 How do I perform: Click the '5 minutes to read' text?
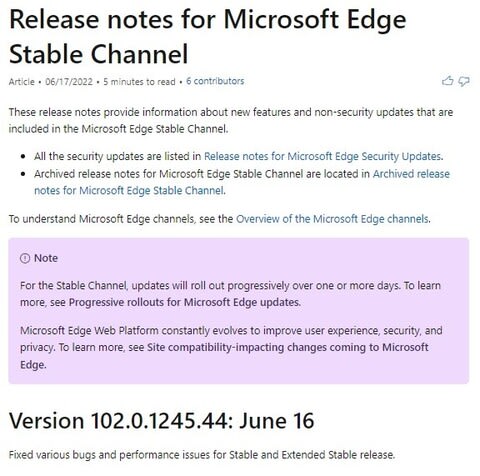[x=139, y=81]
